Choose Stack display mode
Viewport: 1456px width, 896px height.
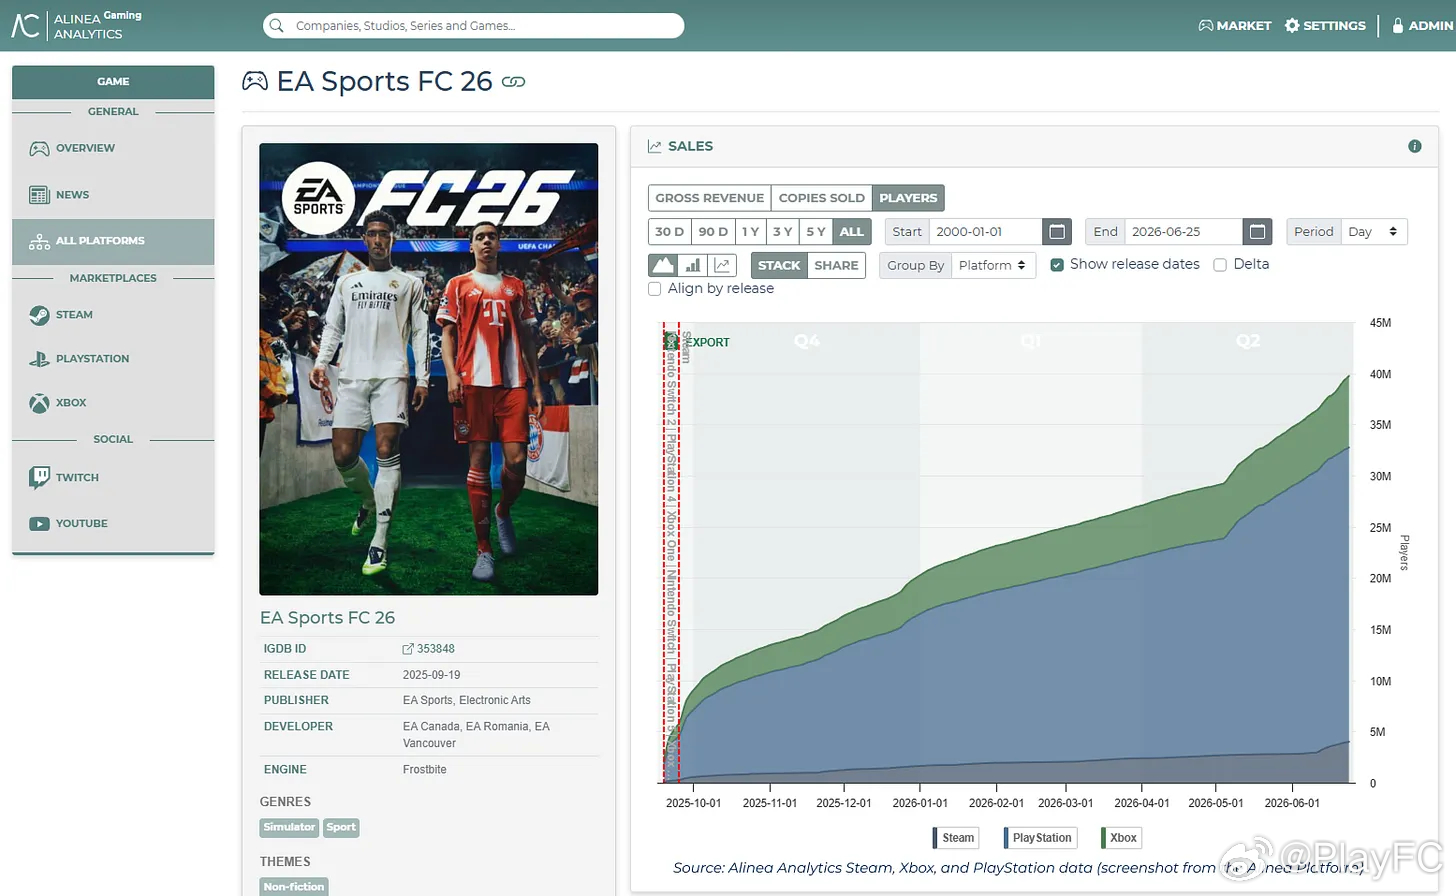779,265
